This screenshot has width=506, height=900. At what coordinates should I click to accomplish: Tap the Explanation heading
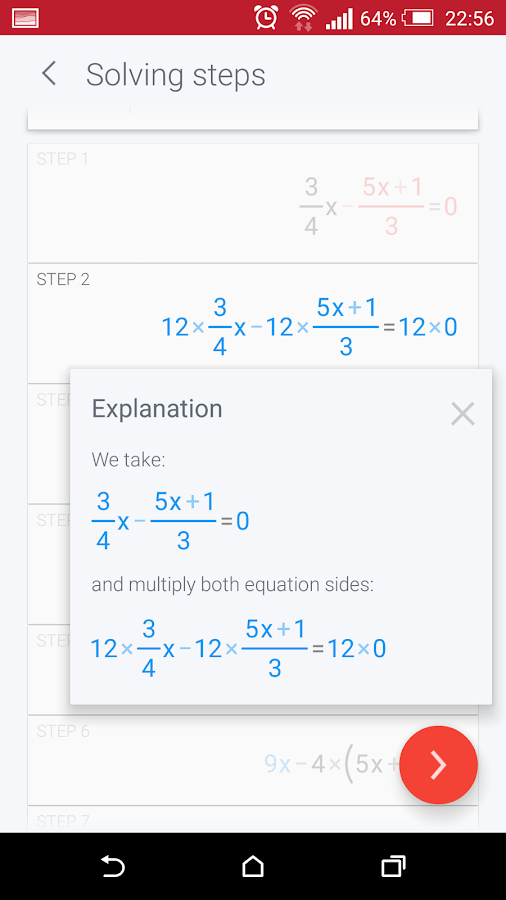(157, 409)
